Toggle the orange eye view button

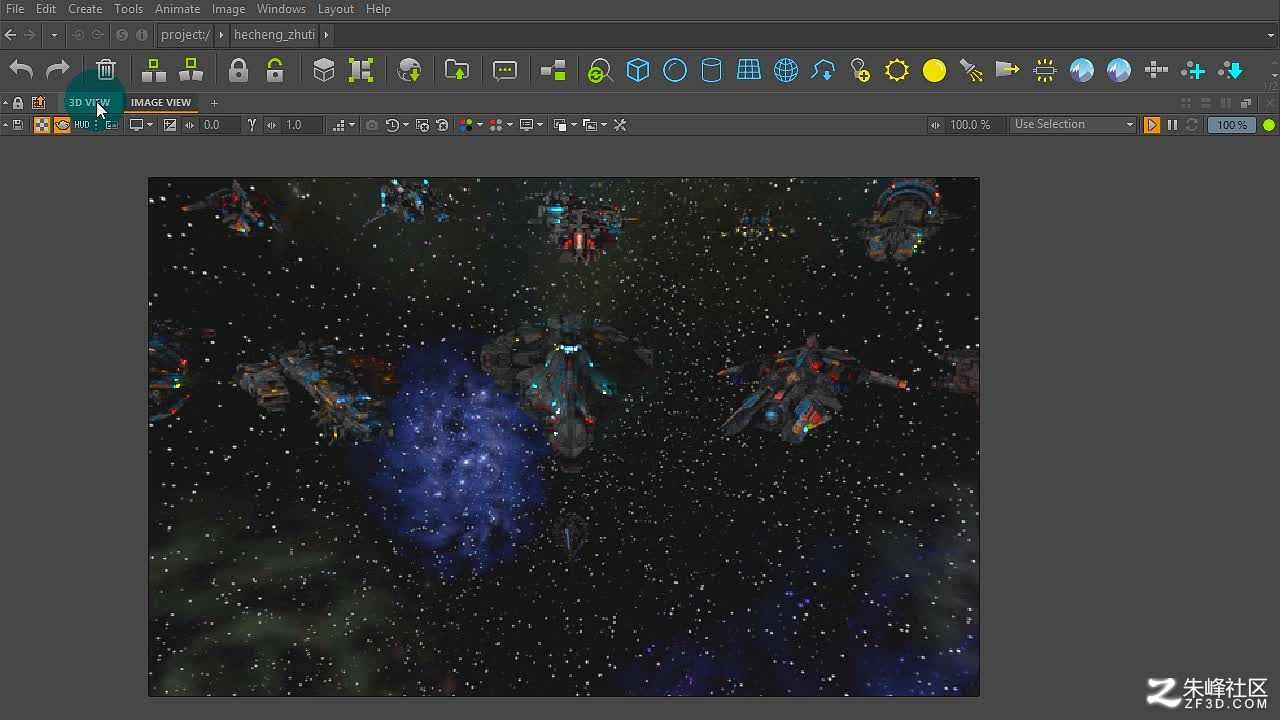pos(62,125)
